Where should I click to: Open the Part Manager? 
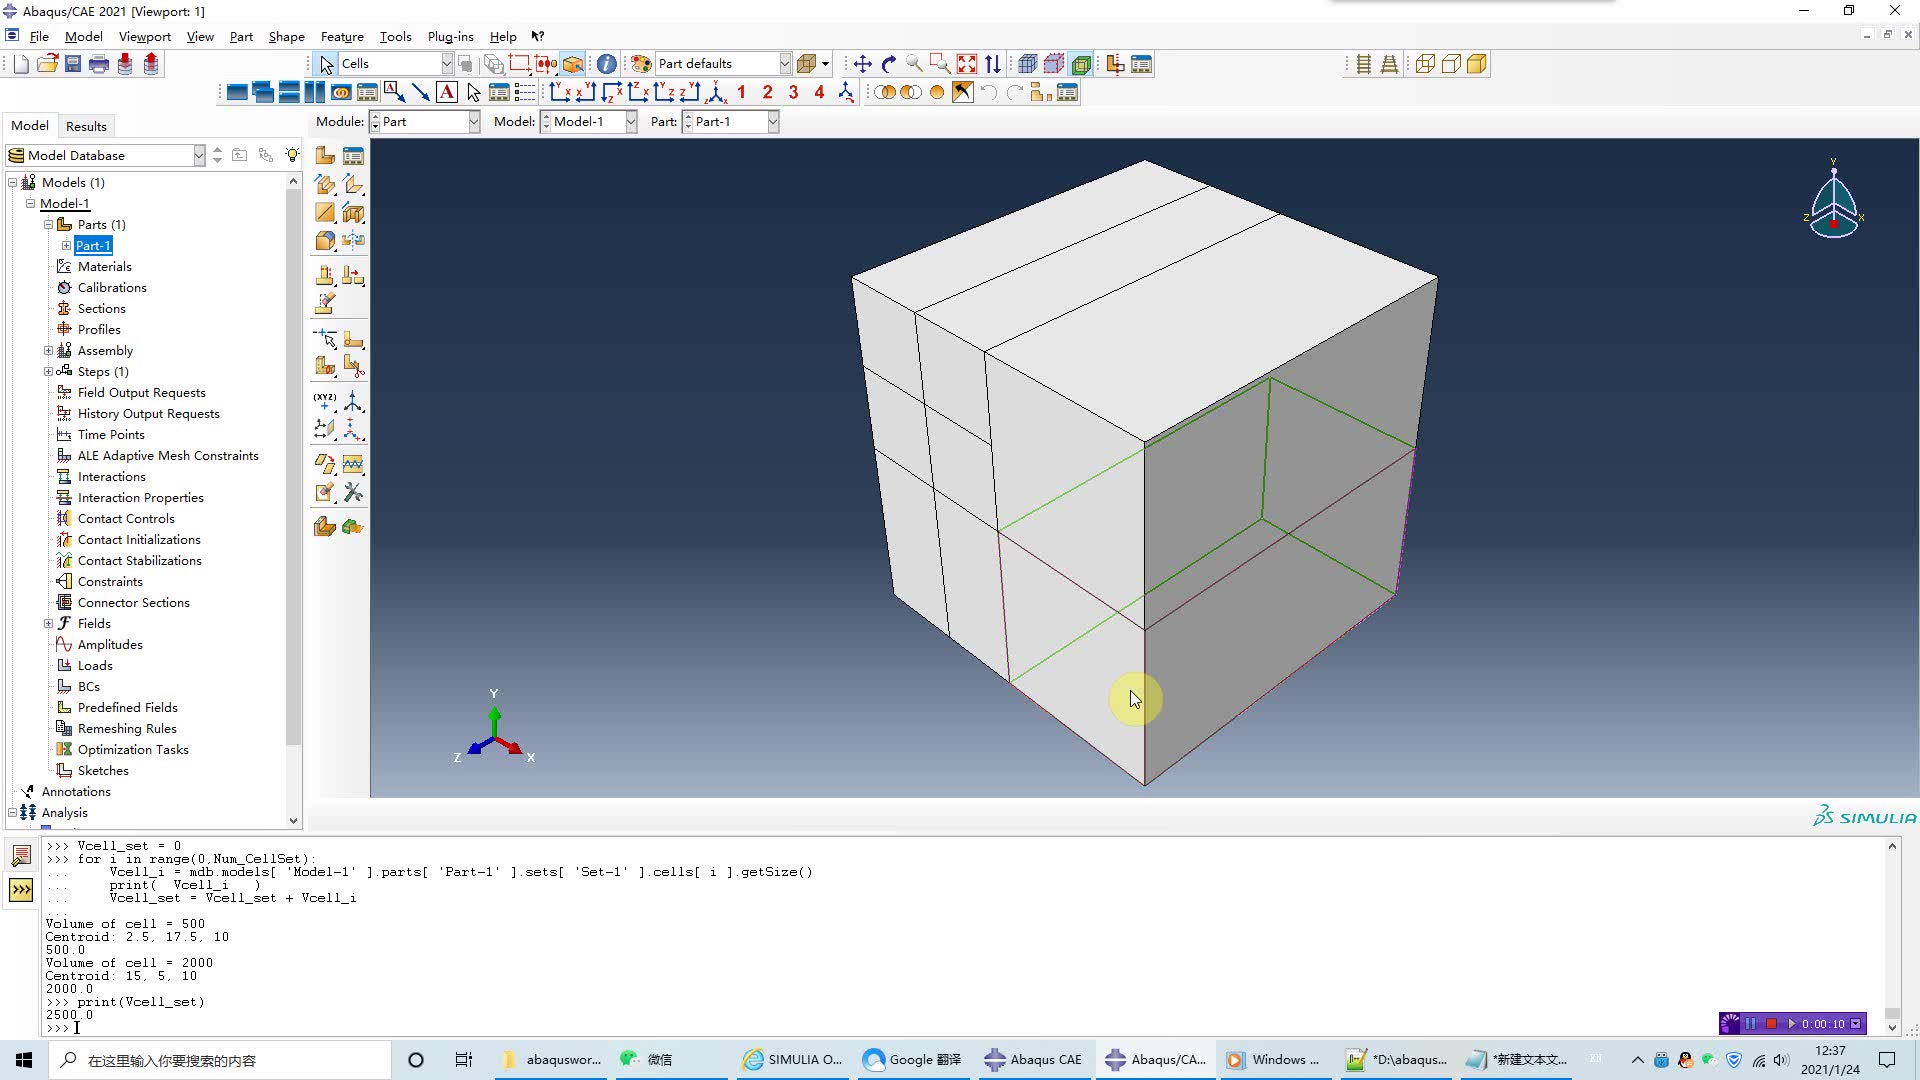point(354,156)
